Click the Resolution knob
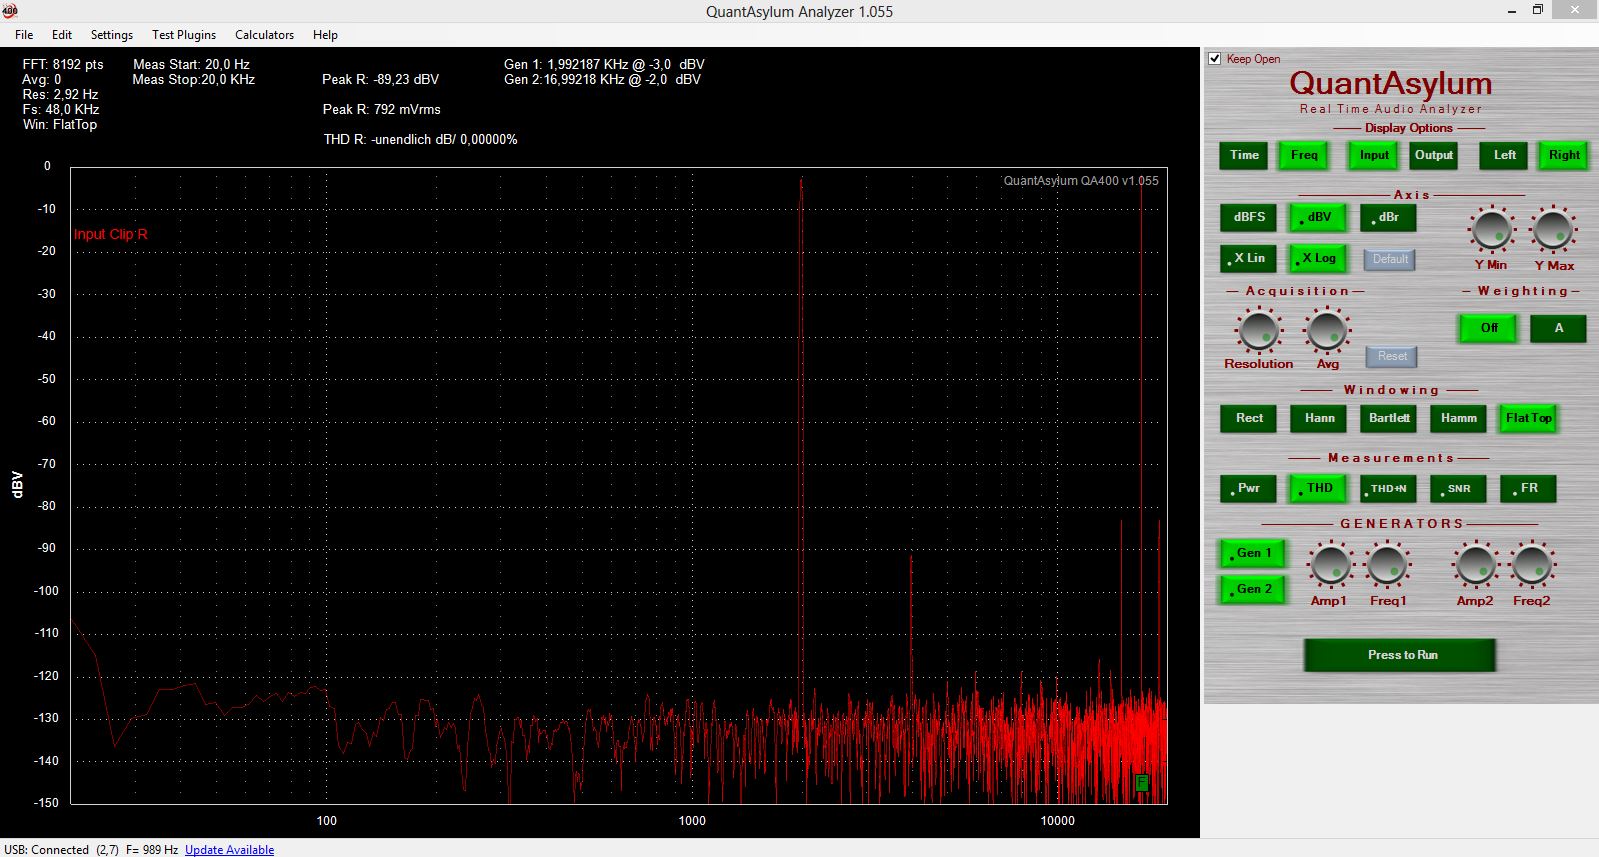The height and width of the screenshot is (857, 1599). (x=1258, y=330)
